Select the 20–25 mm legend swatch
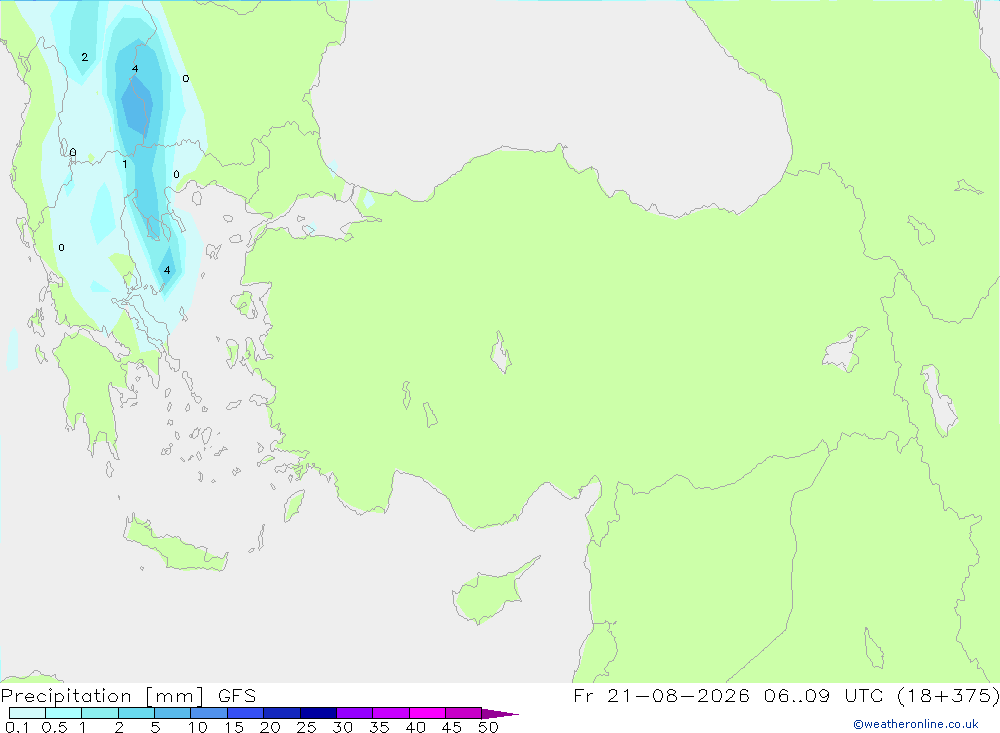Screen dimensions: 1000x733 [x=282, y=713]
